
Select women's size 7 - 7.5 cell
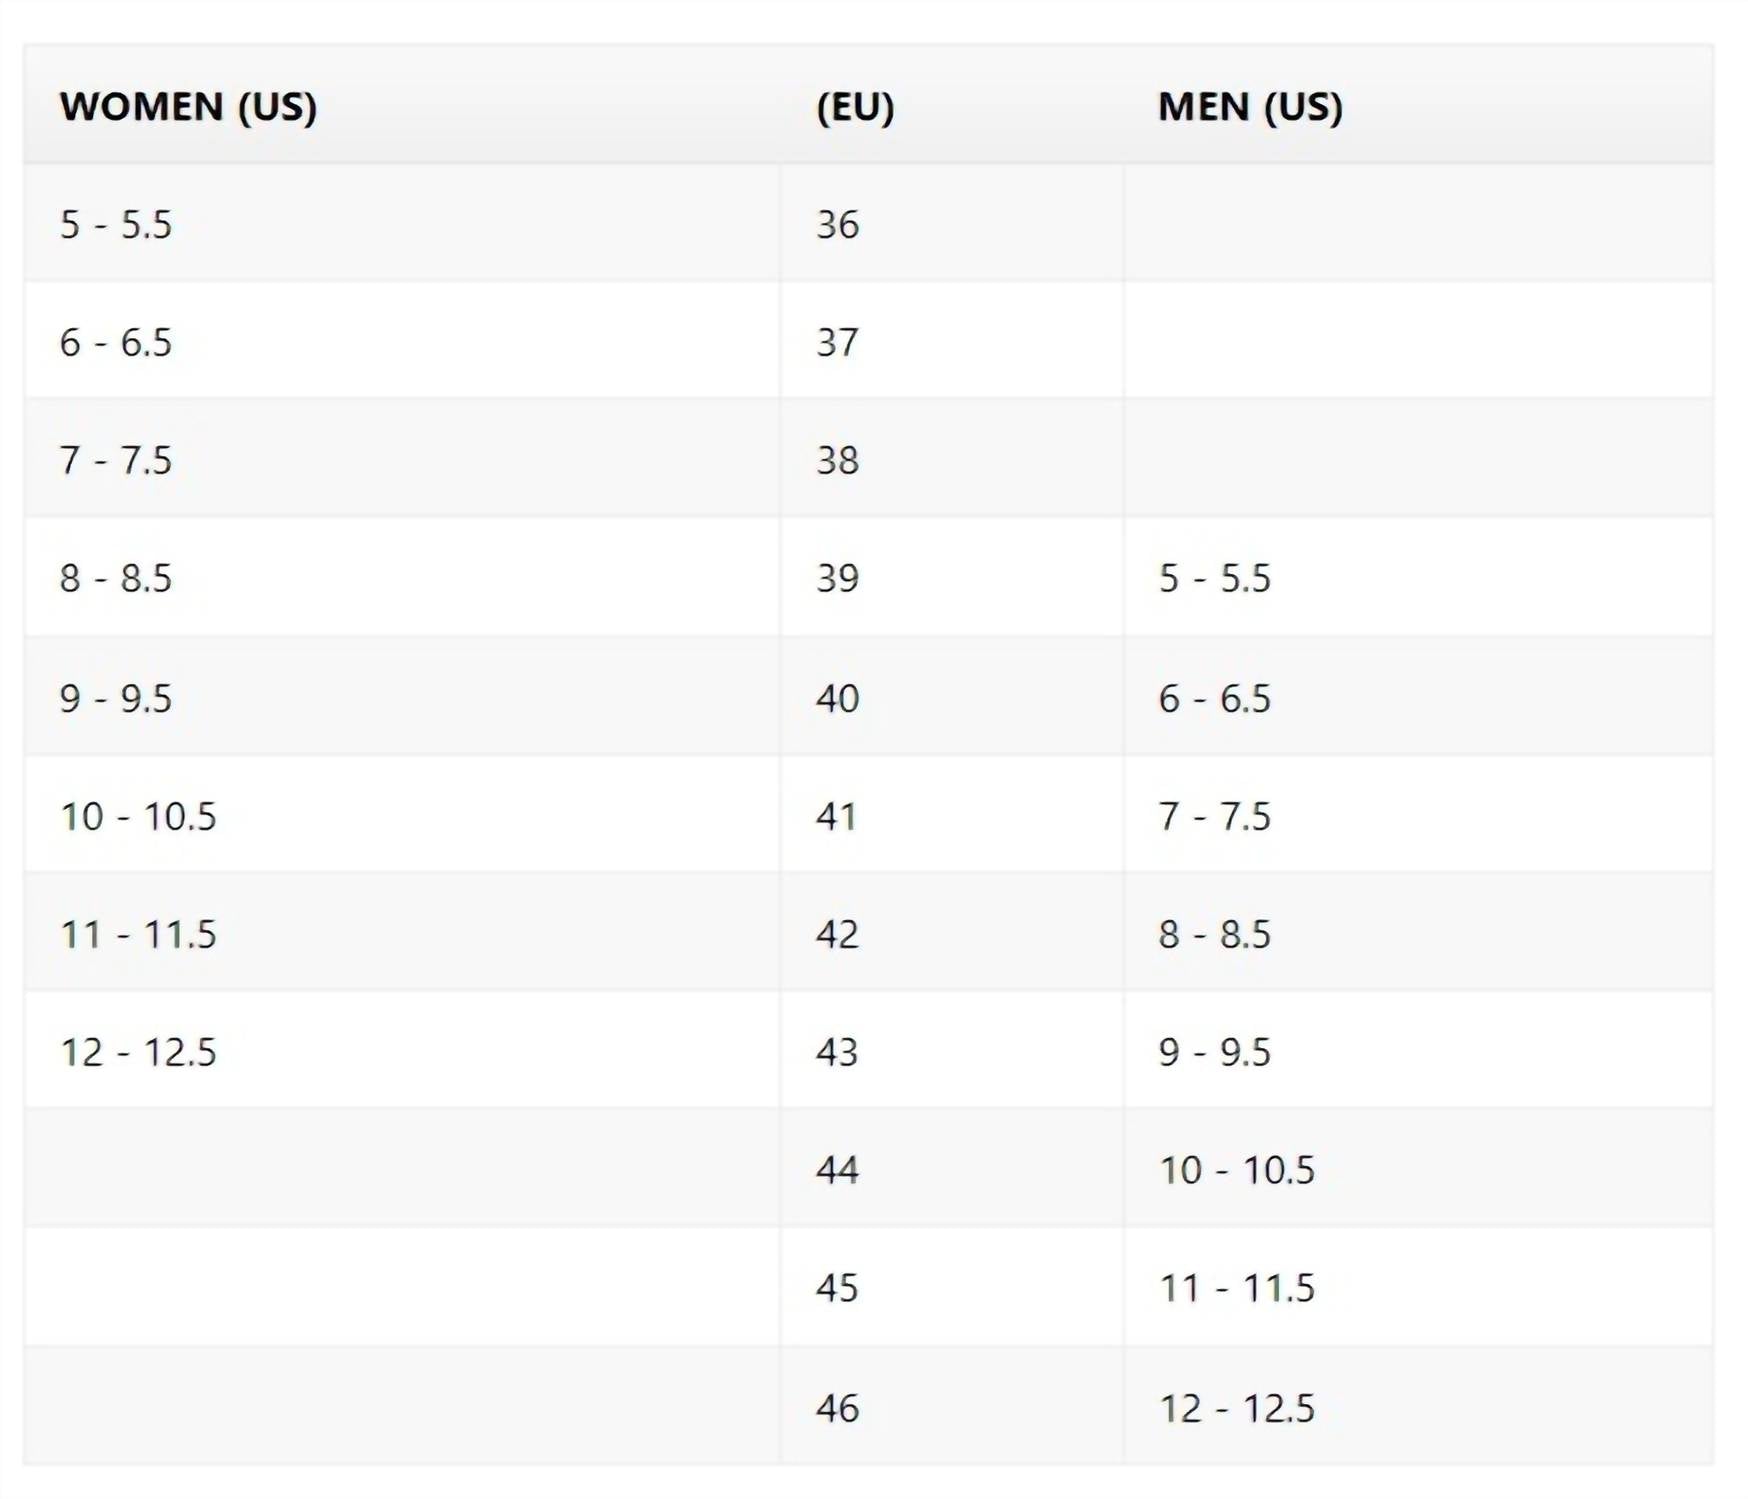(116, 460)
